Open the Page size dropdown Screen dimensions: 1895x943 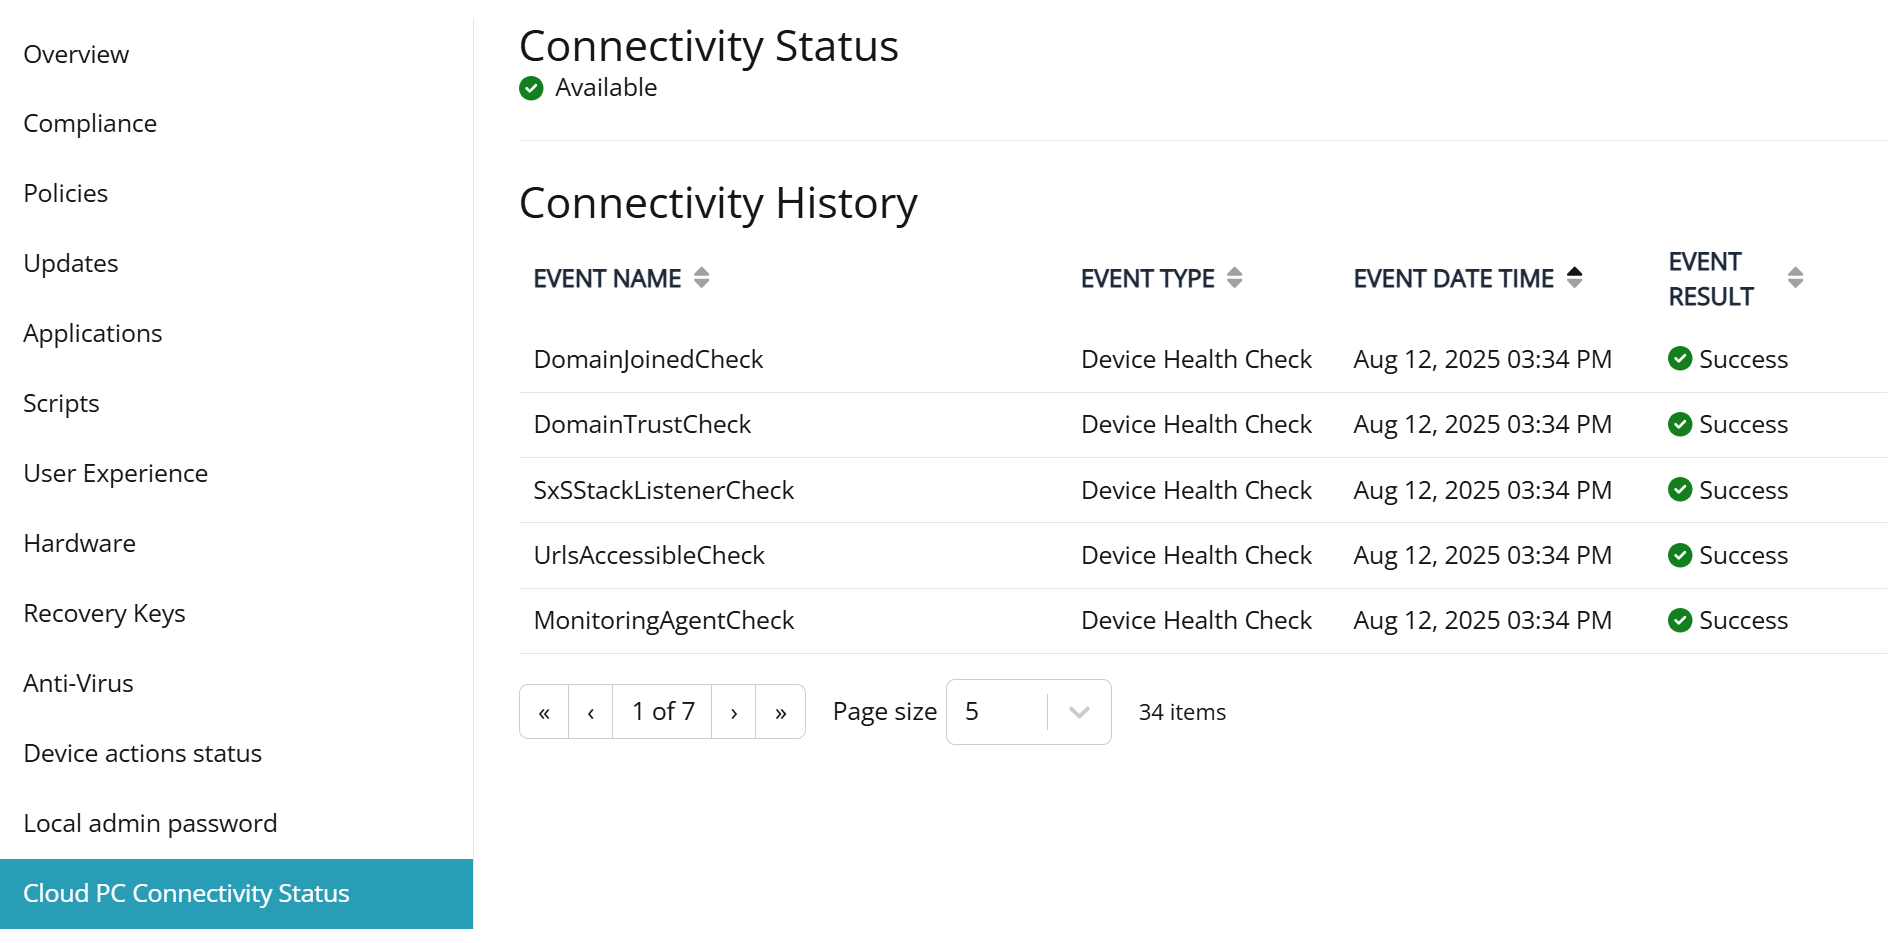coord(1027,712)
